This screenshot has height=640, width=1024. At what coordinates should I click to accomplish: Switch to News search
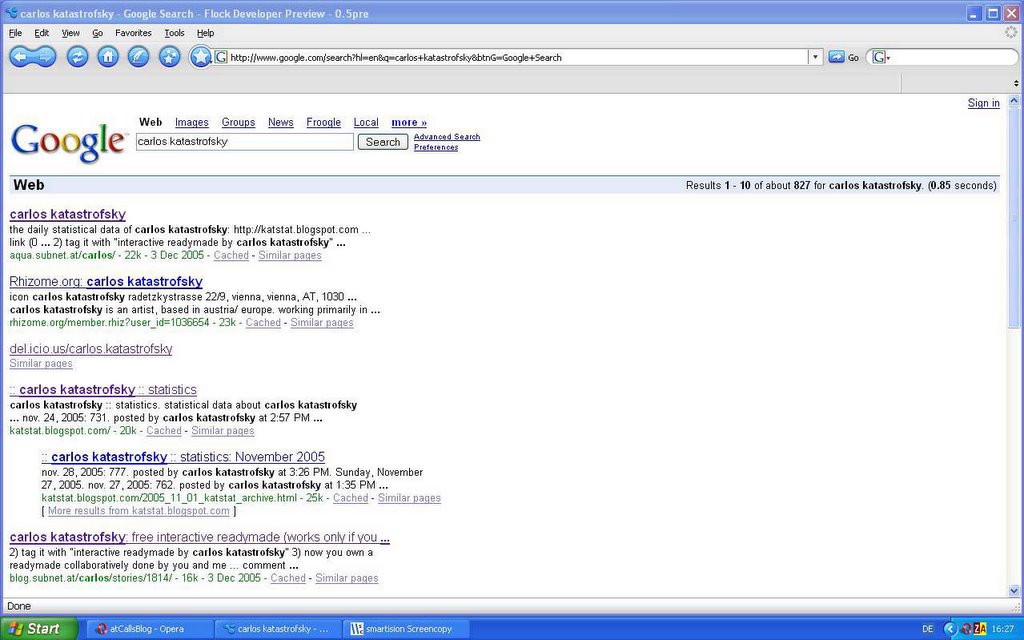(281, 122)
